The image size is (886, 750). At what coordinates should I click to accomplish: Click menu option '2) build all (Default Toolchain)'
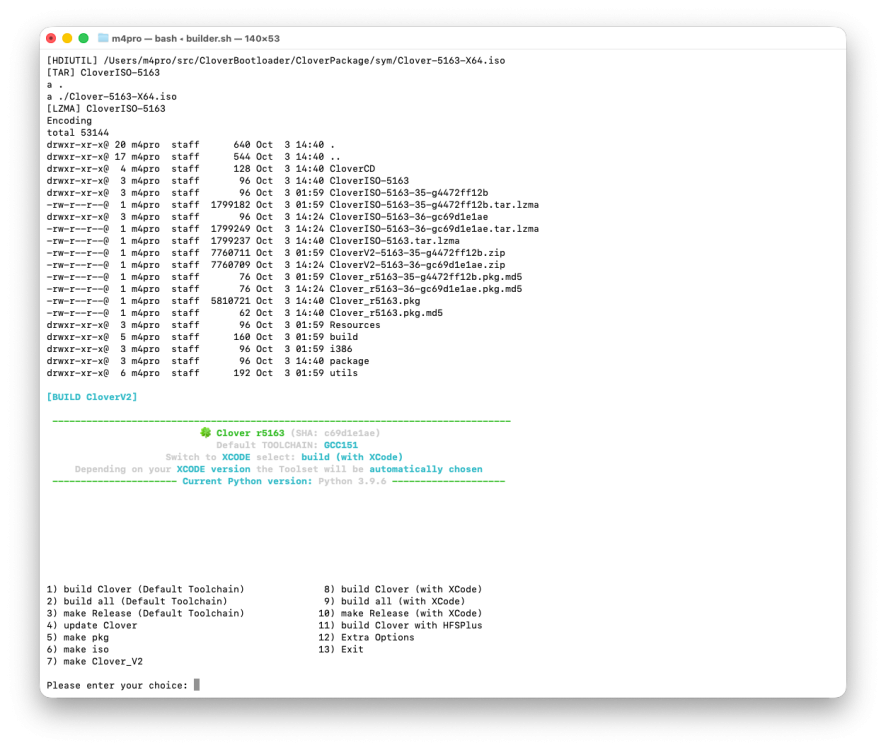(x=137, y=601)
